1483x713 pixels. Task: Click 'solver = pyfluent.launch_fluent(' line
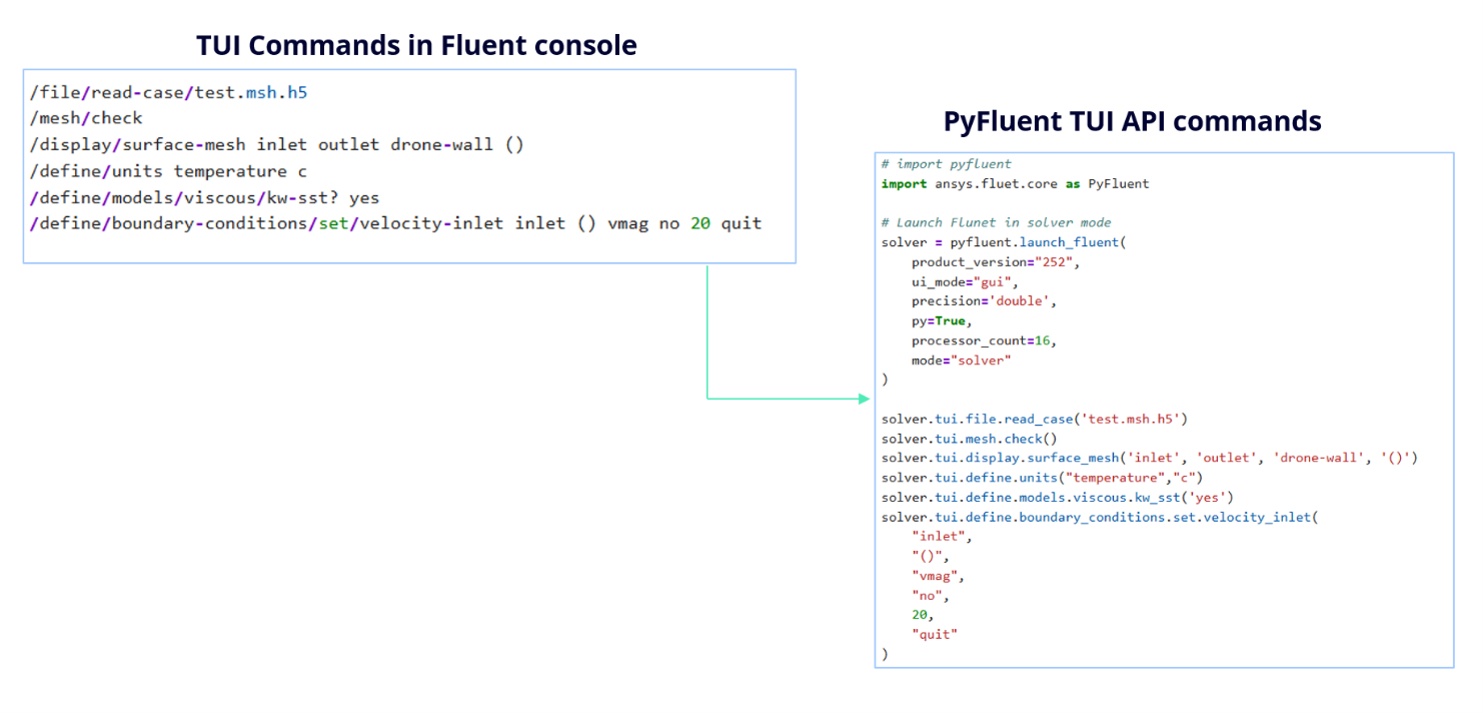[x=1004, y=243]
